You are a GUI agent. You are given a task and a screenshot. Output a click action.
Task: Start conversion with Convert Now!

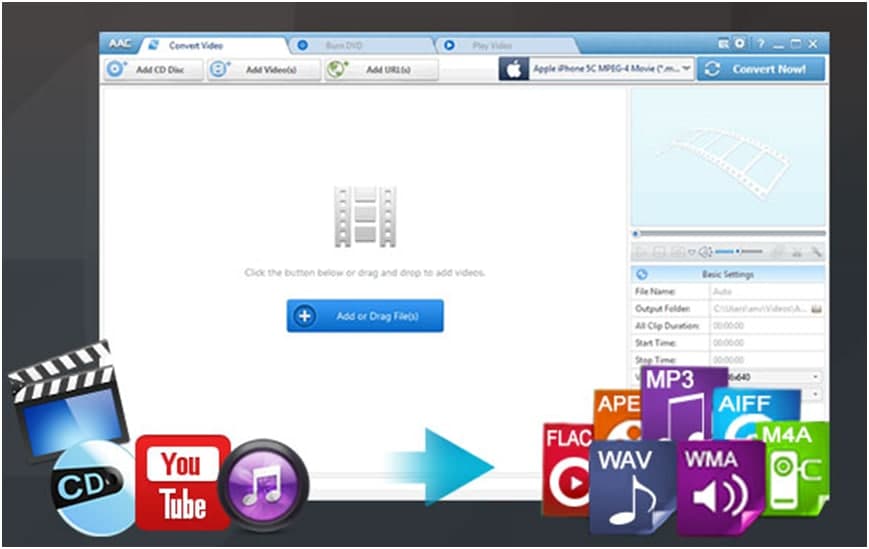click(x=761, y=69)
